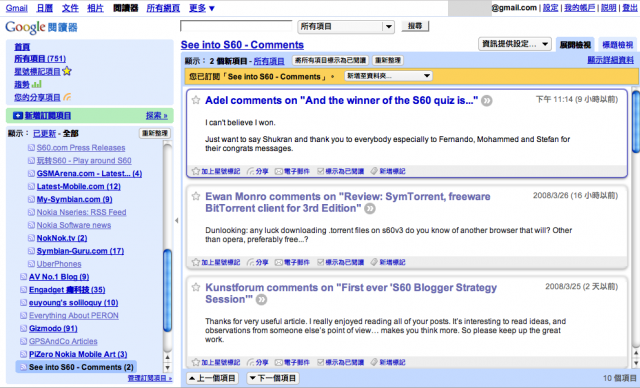This screenshot has width=640, height=388.
Task: Share the Ewan Monro comment entry (分享)
Action: (x=258, y=262)
